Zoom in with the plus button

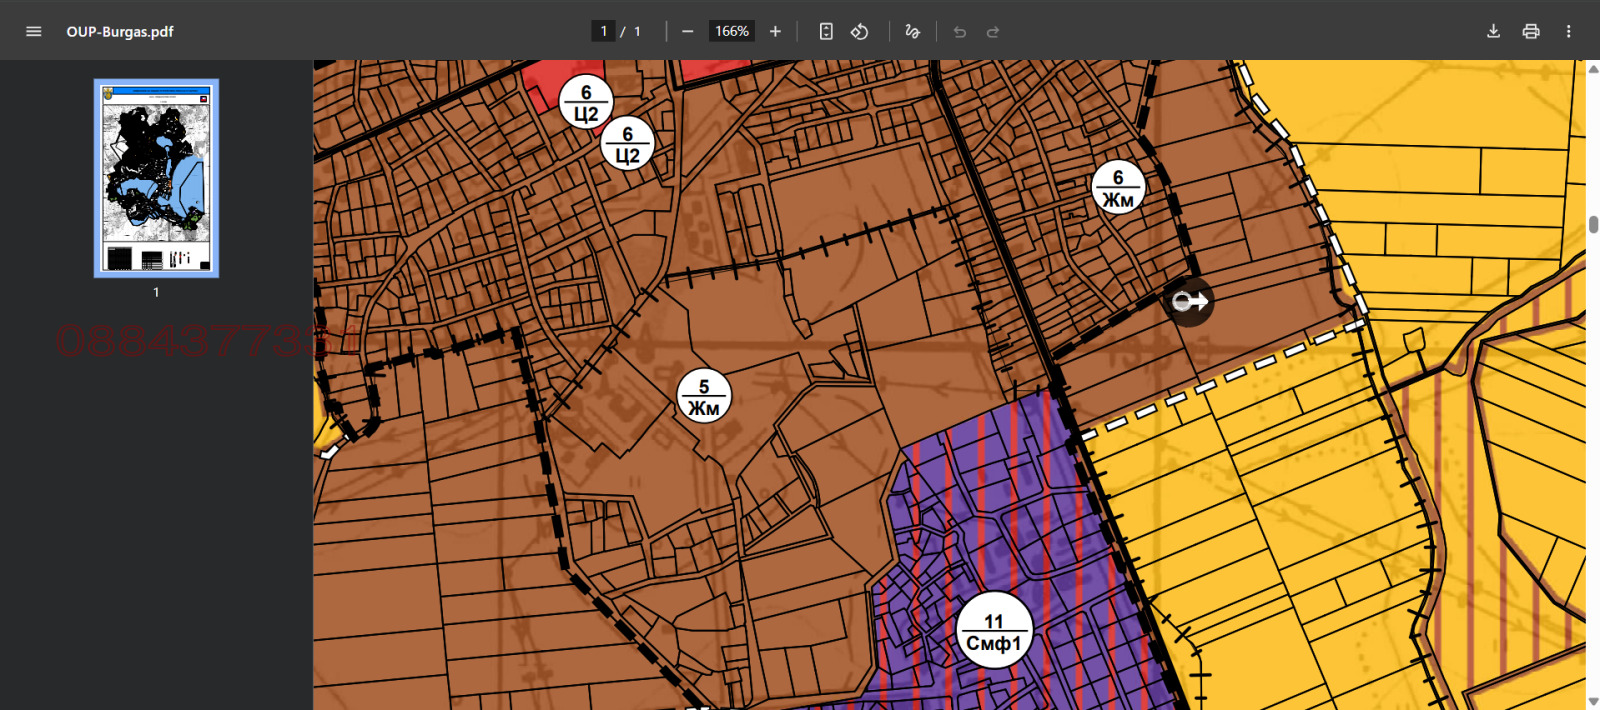pos(775,31)
